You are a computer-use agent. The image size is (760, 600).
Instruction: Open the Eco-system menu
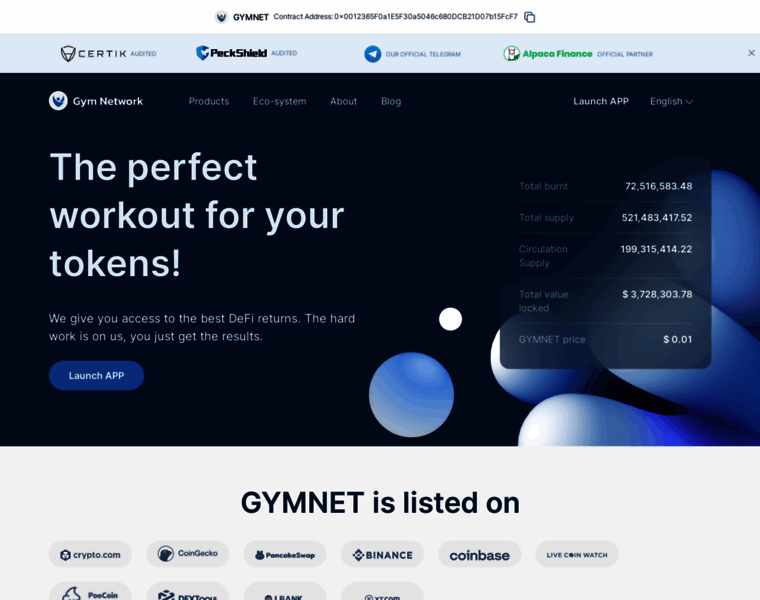280,101
